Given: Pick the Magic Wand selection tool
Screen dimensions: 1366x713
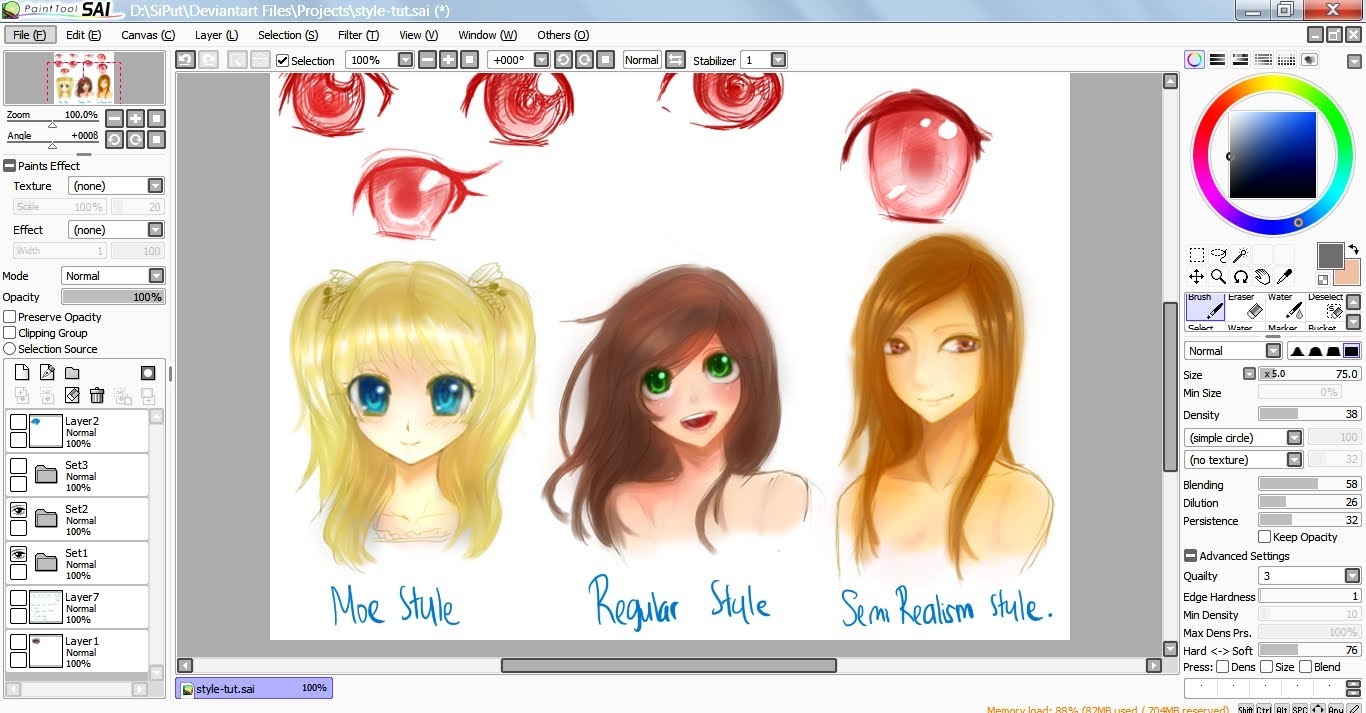Looking at the screenshot, I should (1241, 255).
